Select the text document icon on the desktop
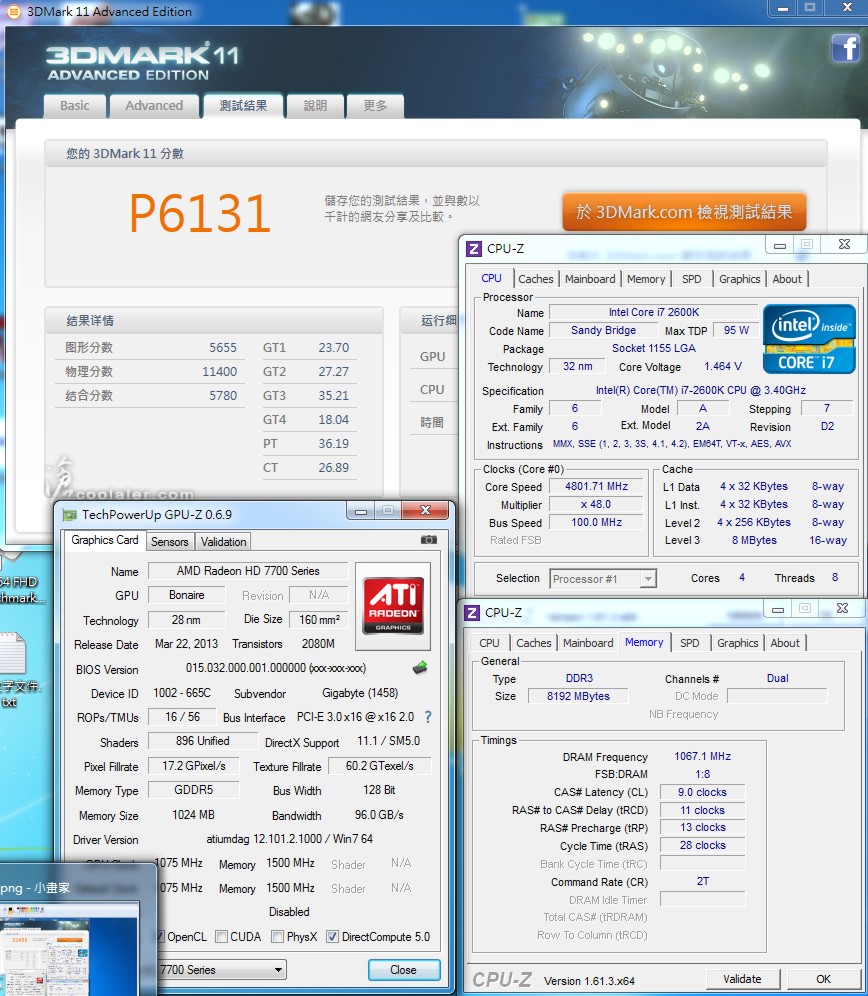Screen dimensions: 868x996 [x=13, y=654]
